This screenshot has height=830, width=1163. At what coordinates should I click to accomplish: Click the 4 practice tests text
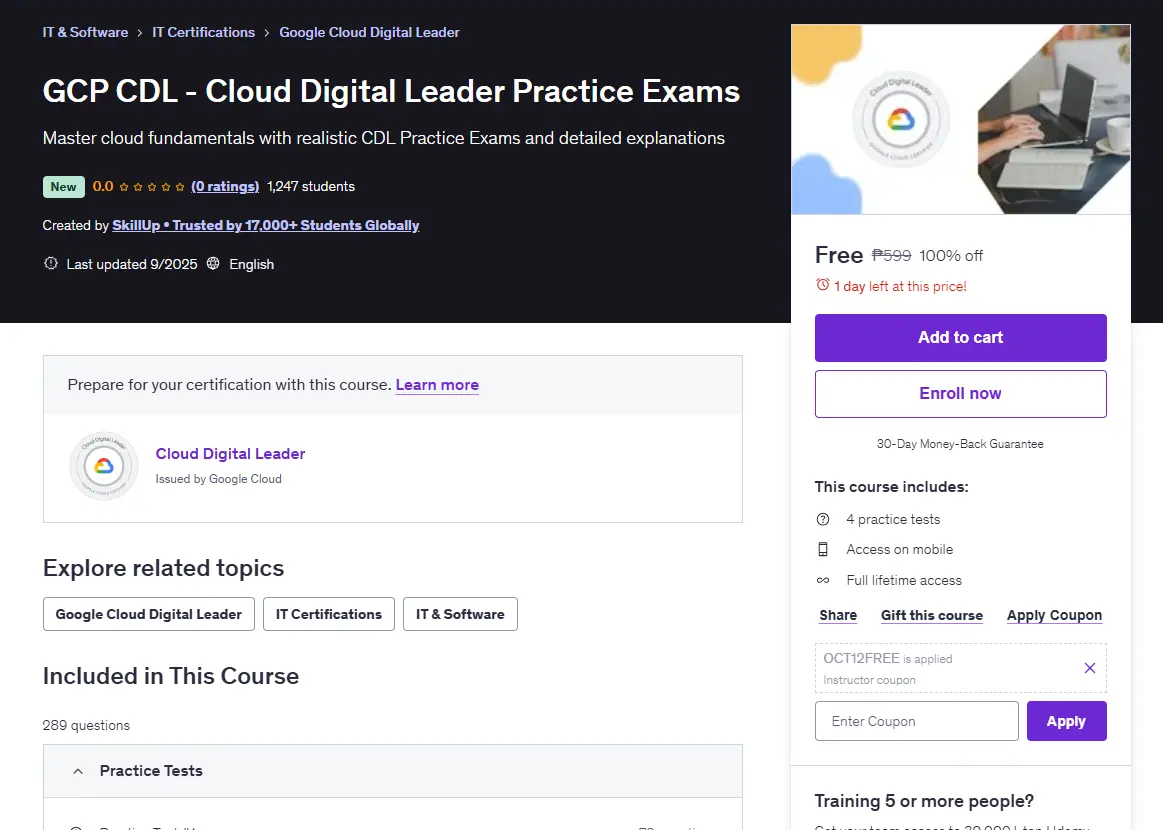pos(893,519)
